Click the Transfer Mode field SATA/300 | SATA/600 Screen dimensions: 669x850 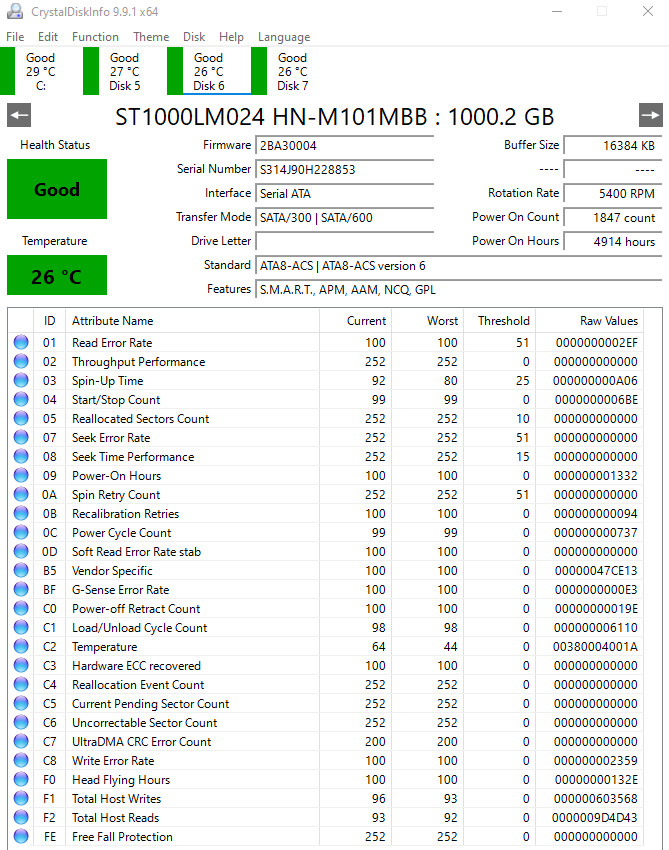click(x=345, y=217)
